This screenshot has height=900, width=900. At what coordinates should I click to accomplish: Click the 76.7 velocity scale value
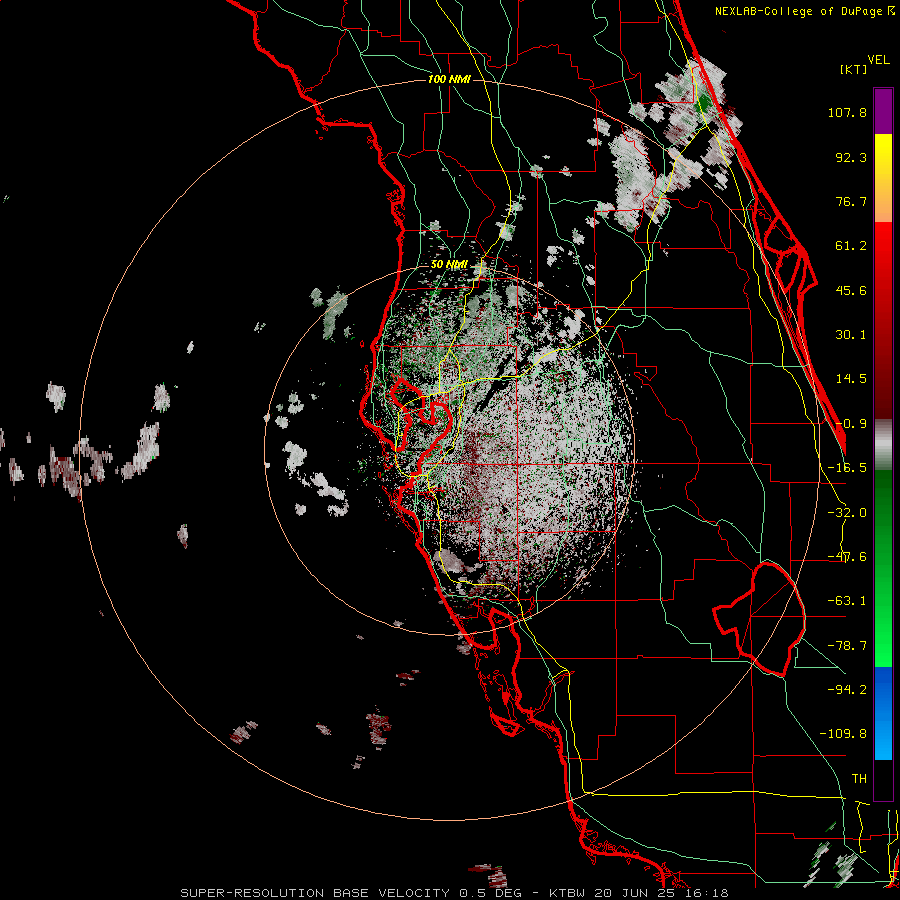point(851,201)
